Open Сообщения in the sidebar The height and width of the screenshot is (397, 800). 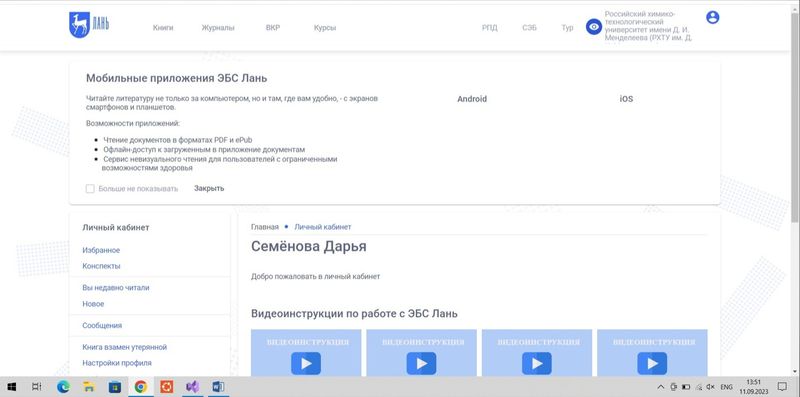tap(102, 326)
